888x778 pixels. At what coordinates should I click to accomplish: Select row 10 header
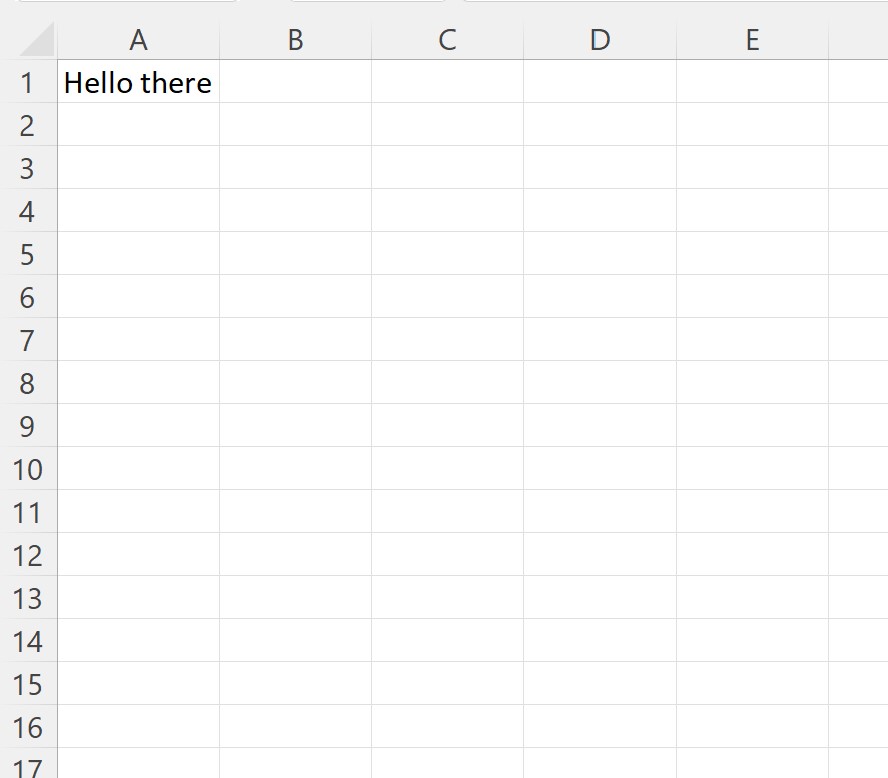click(28, 469)
